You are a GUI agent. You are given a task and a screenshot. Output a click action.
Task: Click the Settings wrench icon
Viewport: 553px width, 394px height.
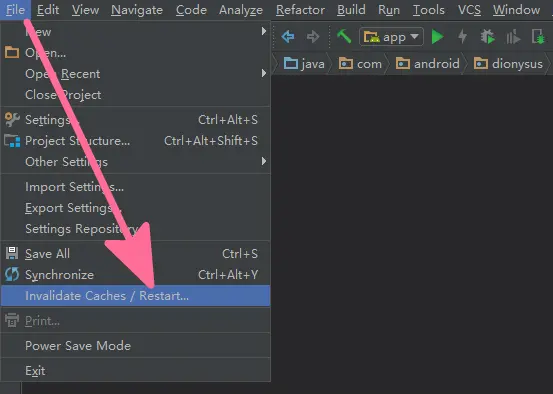pyautogui.click(x=12, y=120)
